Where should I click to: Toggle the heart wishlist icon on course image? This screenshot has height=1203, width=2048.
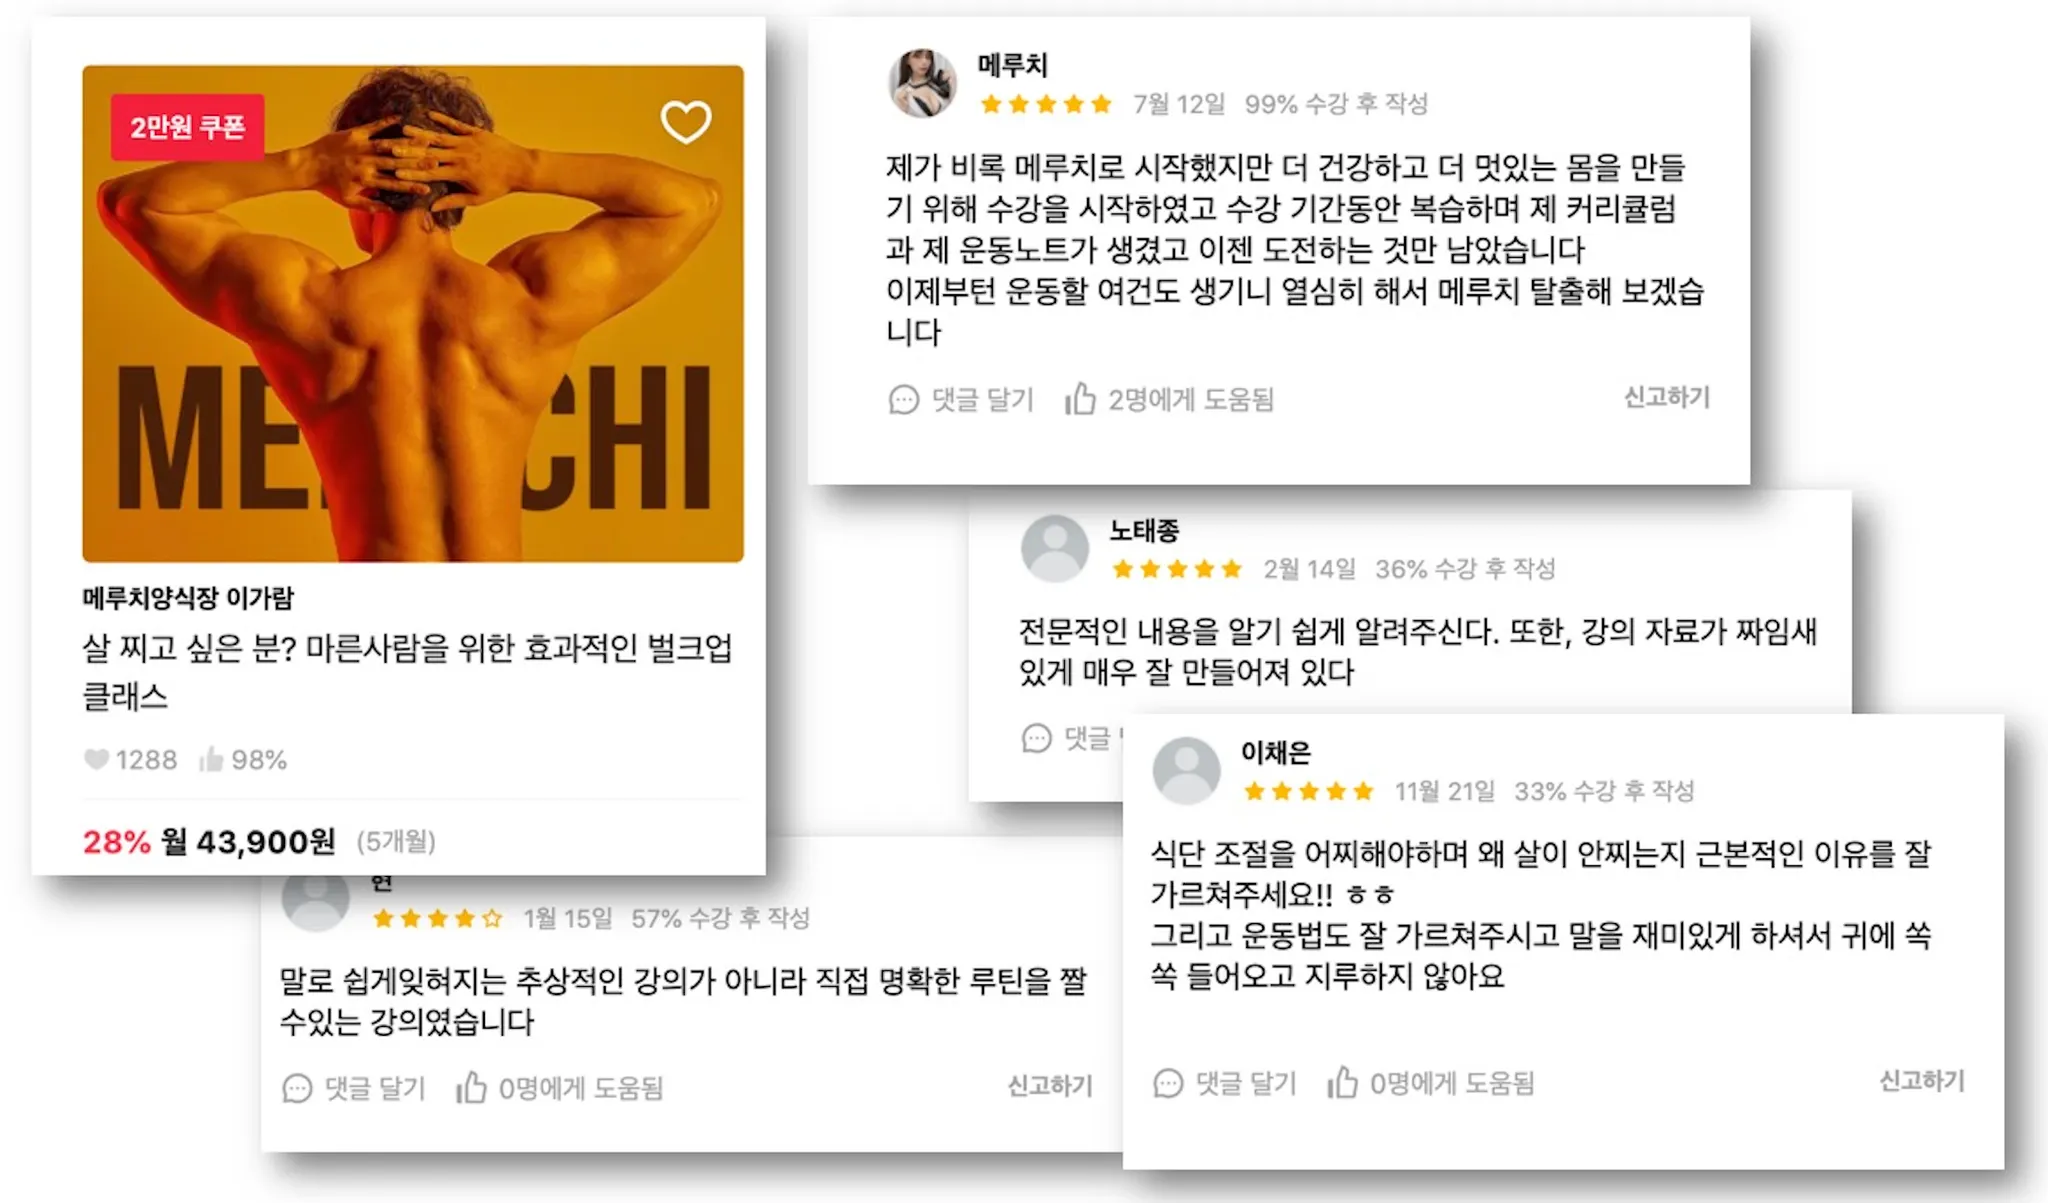pyautogui.click(x=686, y=122)
